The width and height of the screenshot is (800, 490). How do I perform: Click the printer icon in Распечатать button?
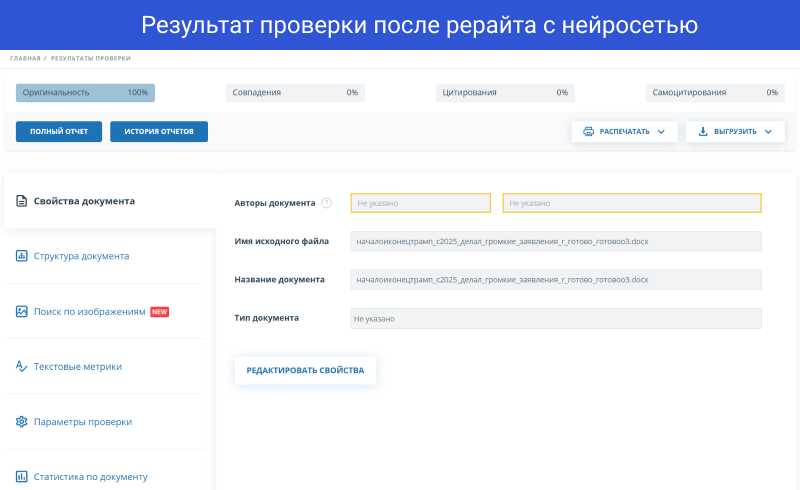click(x=588, y=132)
